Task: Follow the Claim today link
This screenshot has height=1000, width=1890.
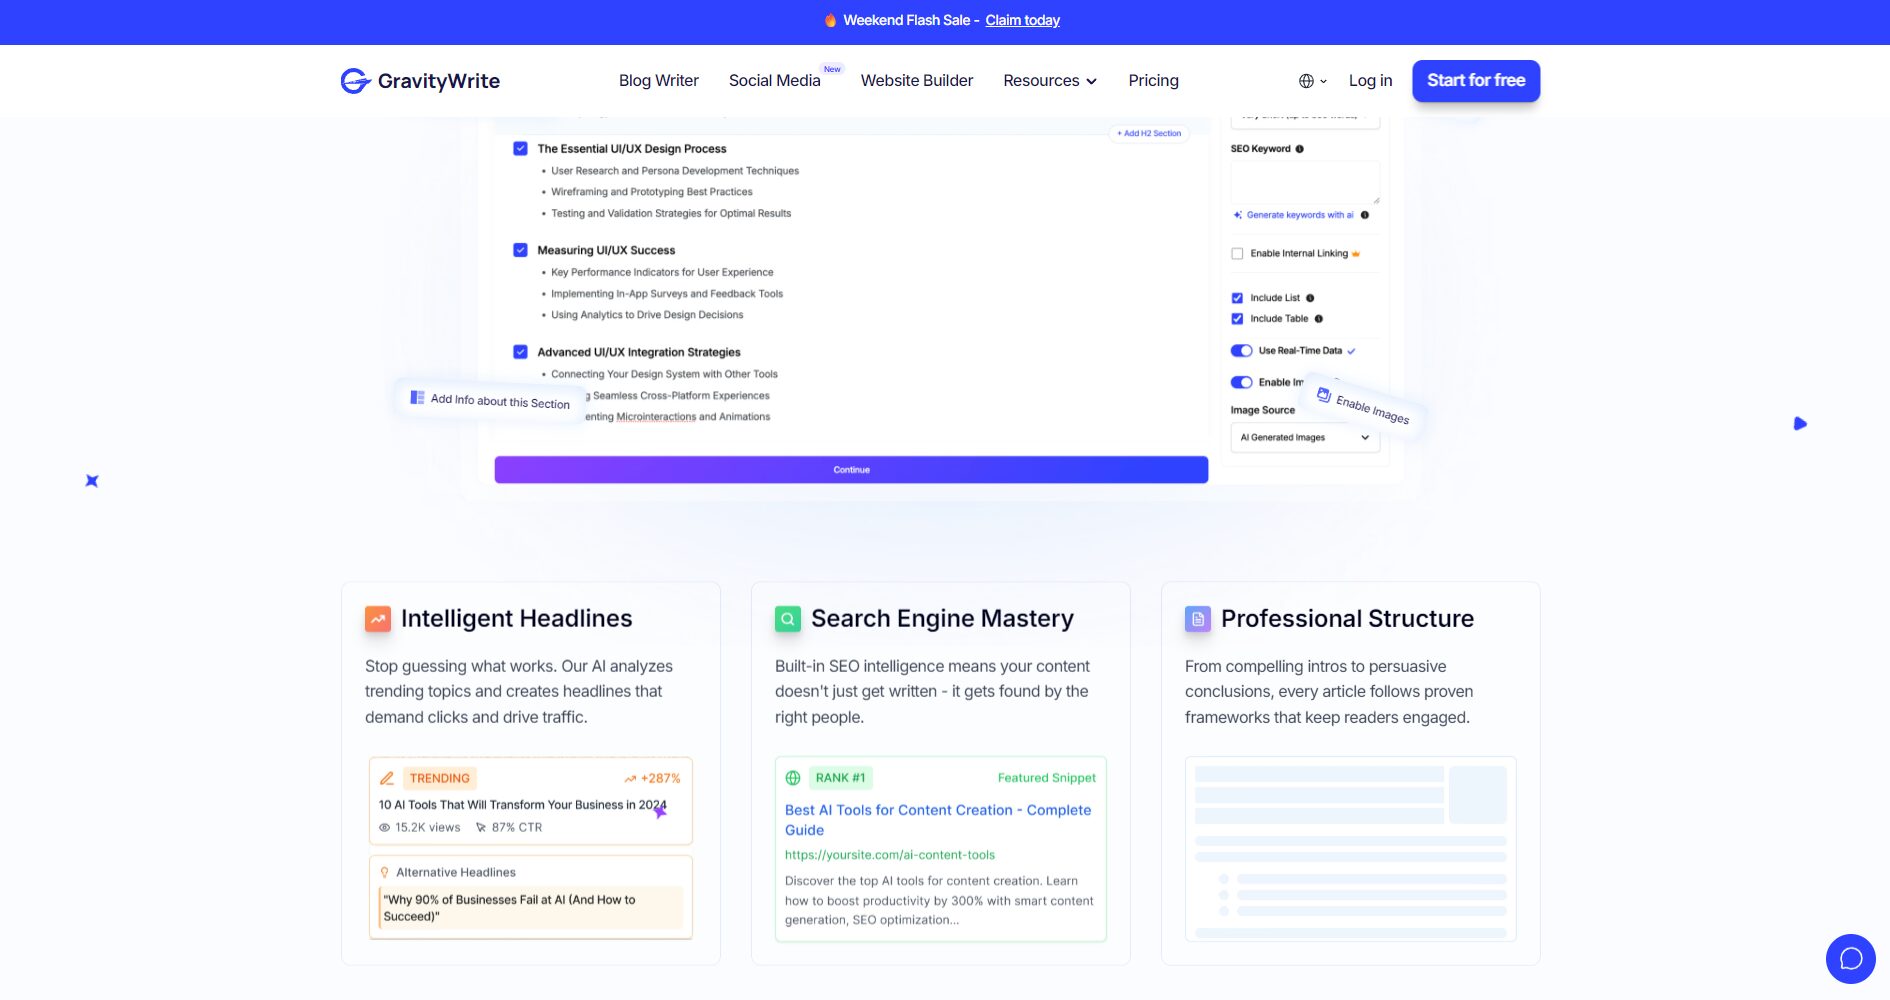Action: (1022, 20)
